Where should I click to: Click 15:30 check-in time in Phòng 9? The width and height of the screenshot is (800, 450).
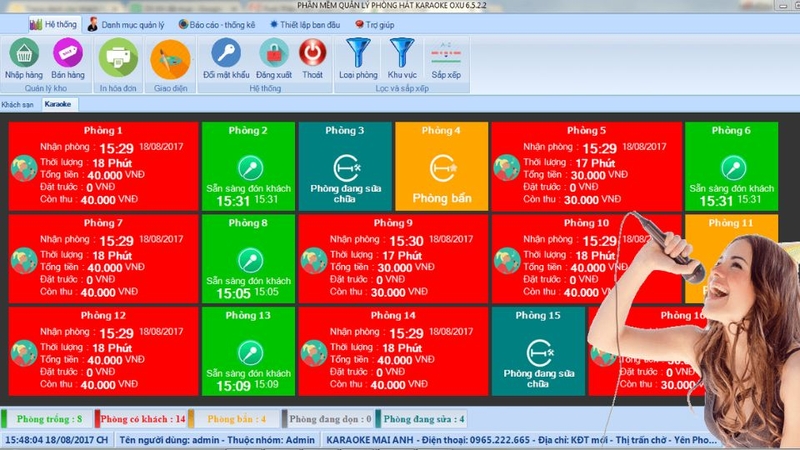[406, 241]
